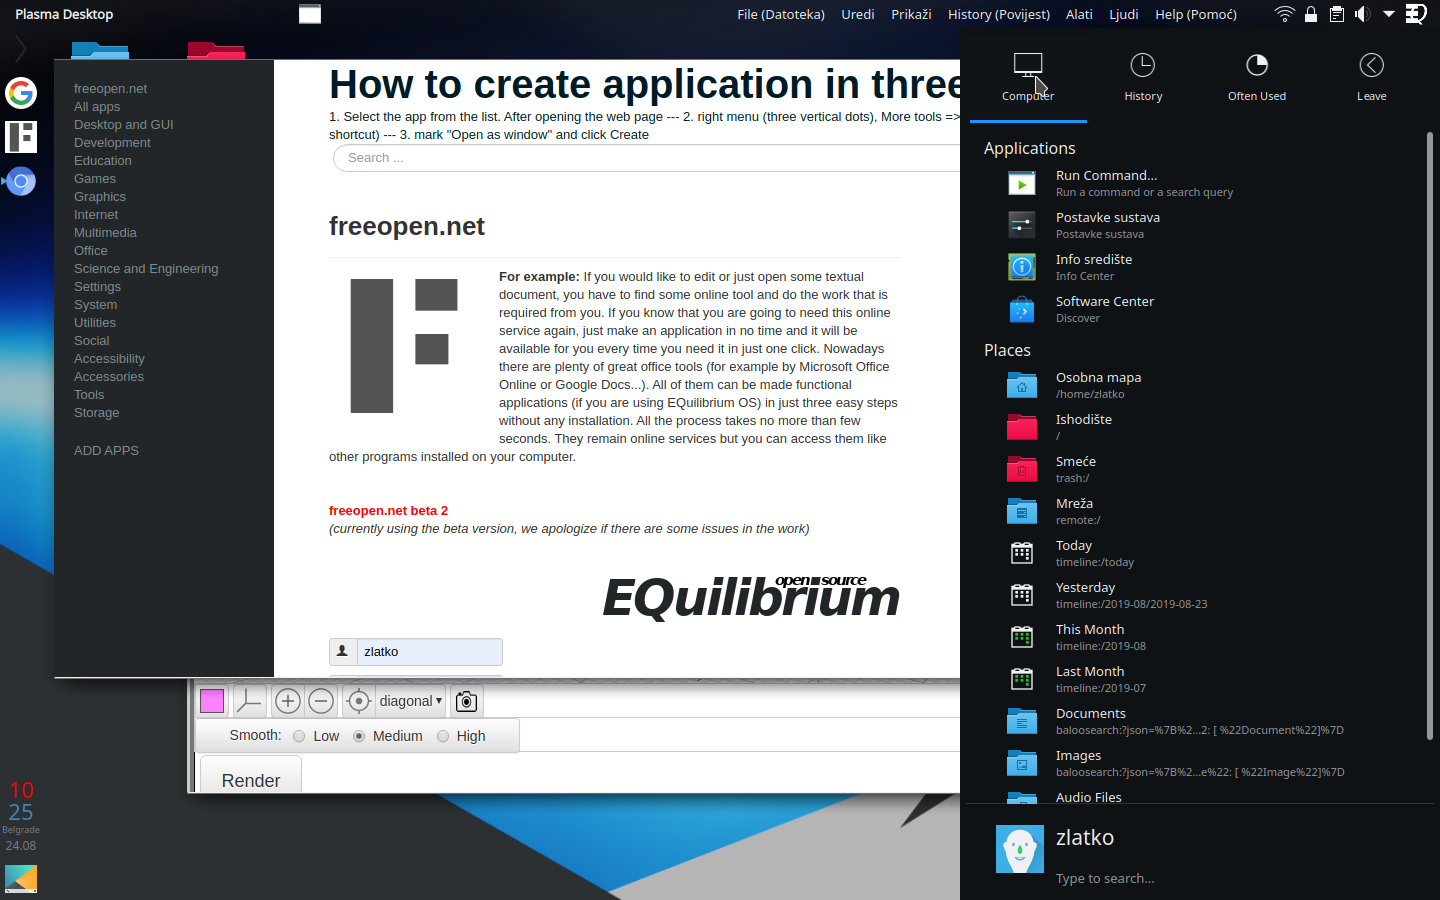This screenshot has width=1440, height=900.
Task: Click zlatko user avatar in launcher
Action: pos(1020,849)
